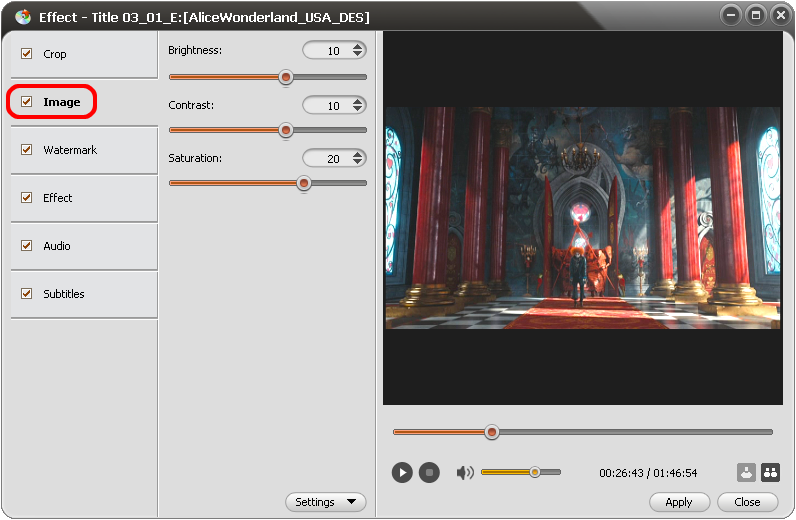
Task: Toggle the comparison preview layout icon
Action: 770,472
